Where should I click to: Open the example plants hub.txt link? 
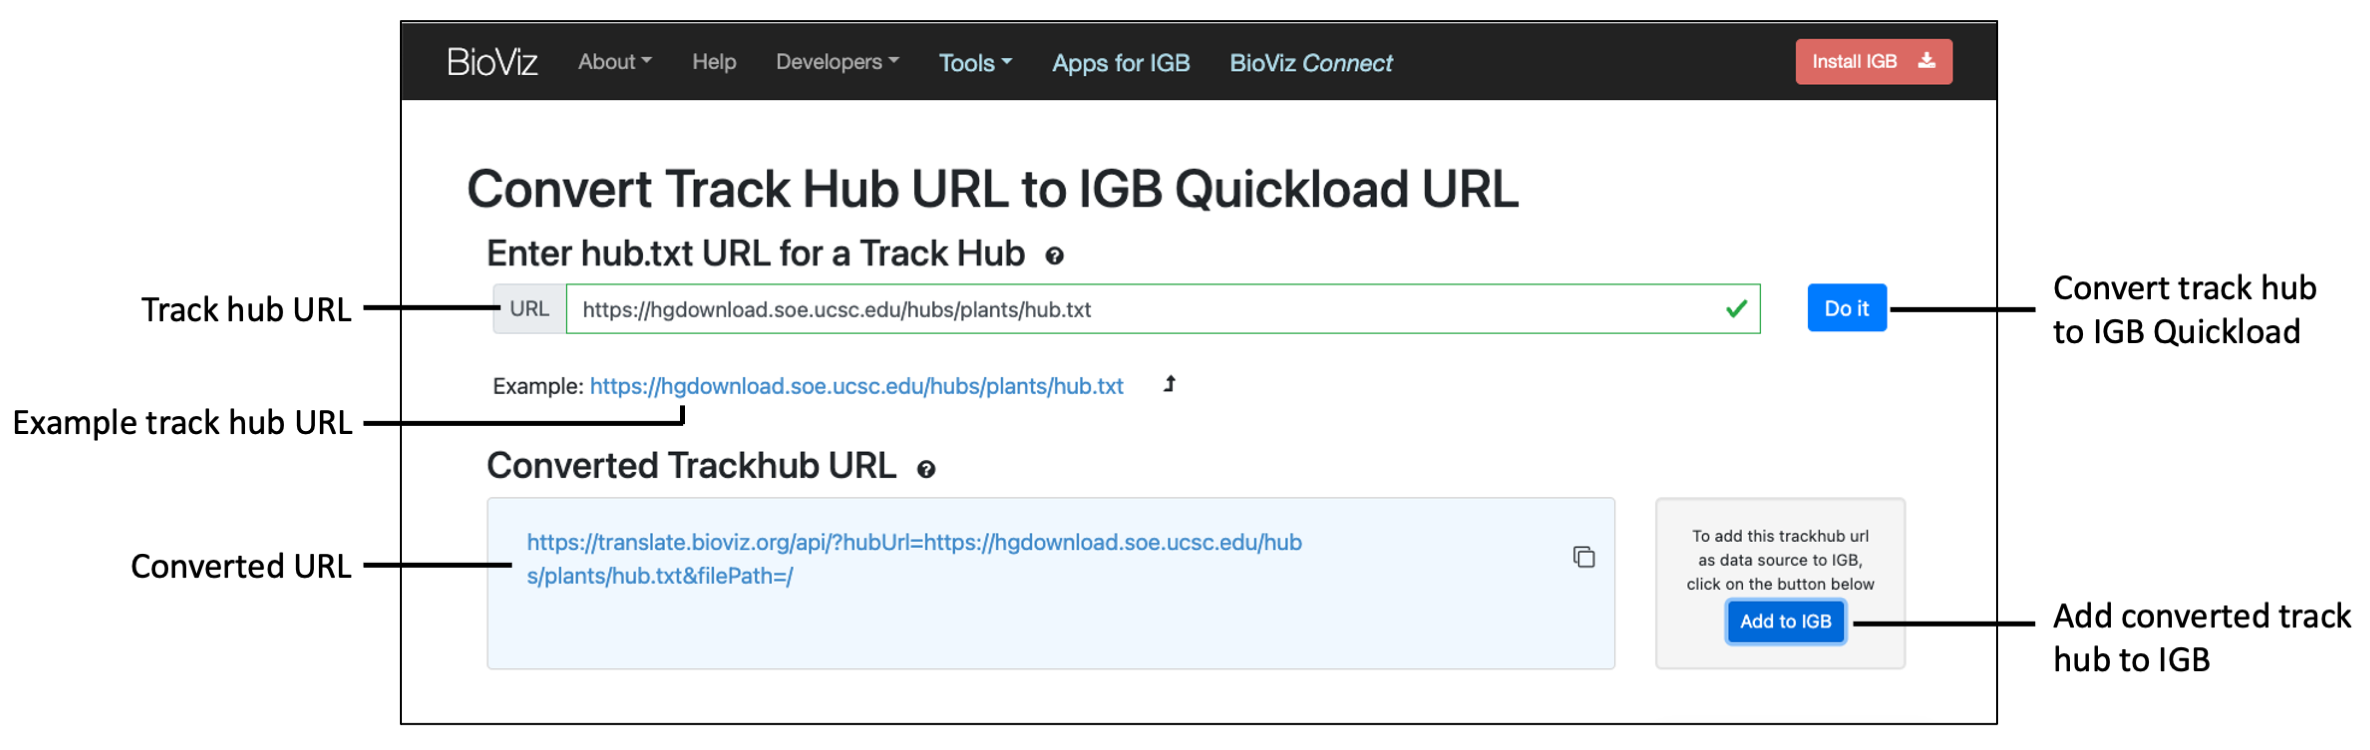[x=857, y=386]
